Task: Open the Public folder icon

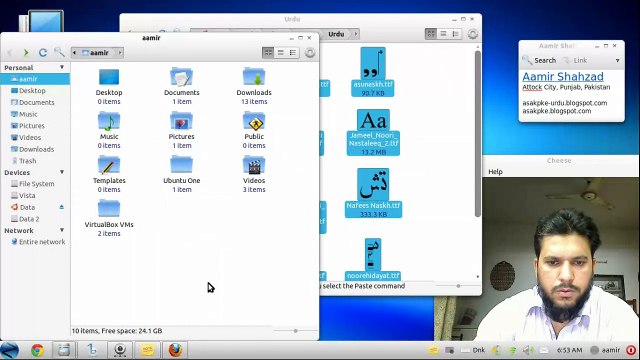Action: 253,121
